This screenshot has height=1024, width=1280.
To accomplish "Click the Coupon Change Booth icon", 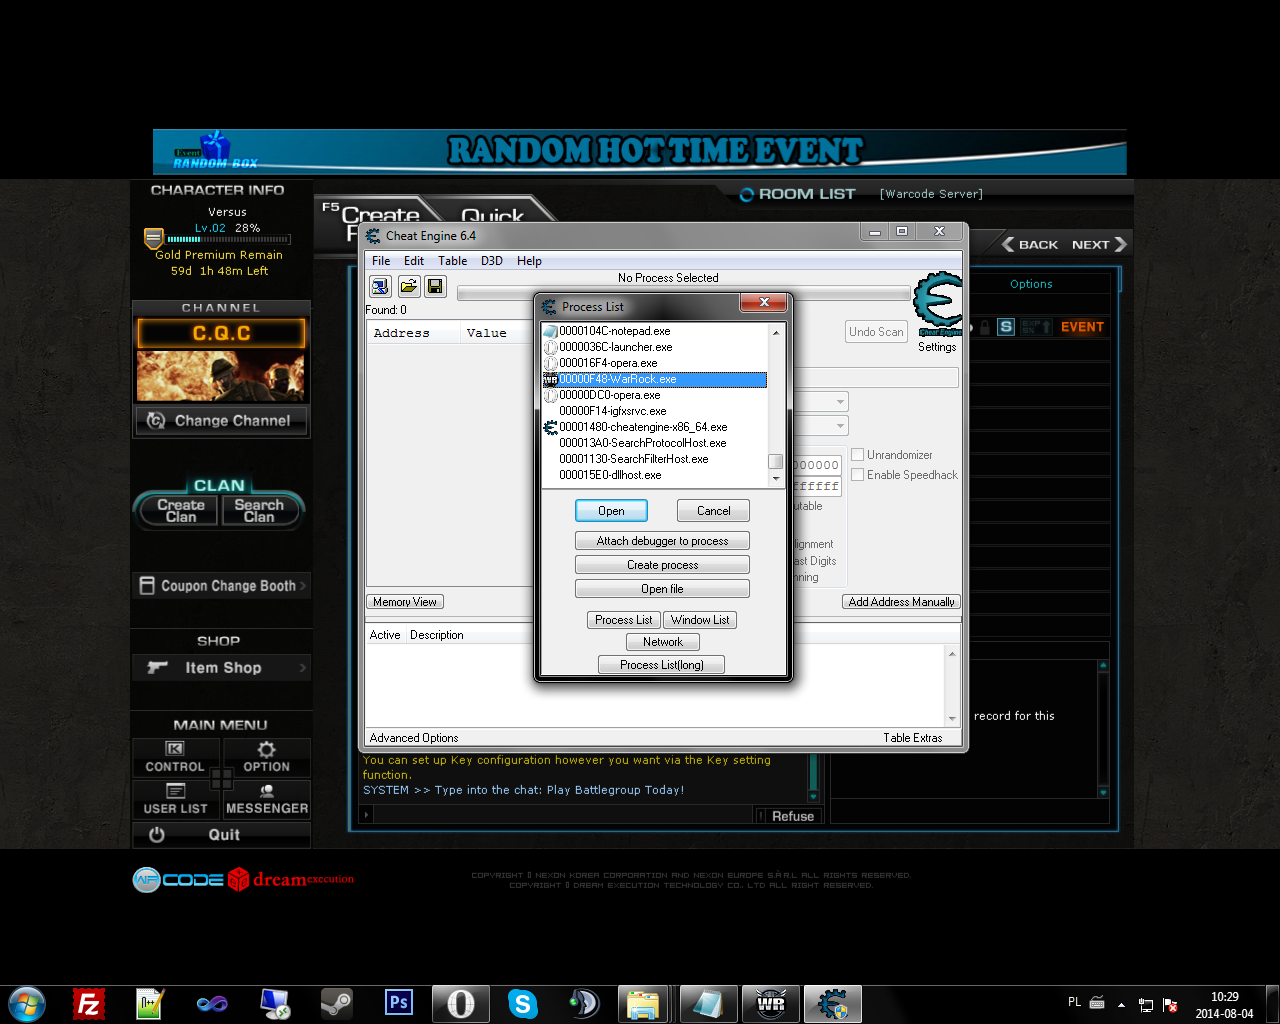I will (x=147, y=585).
